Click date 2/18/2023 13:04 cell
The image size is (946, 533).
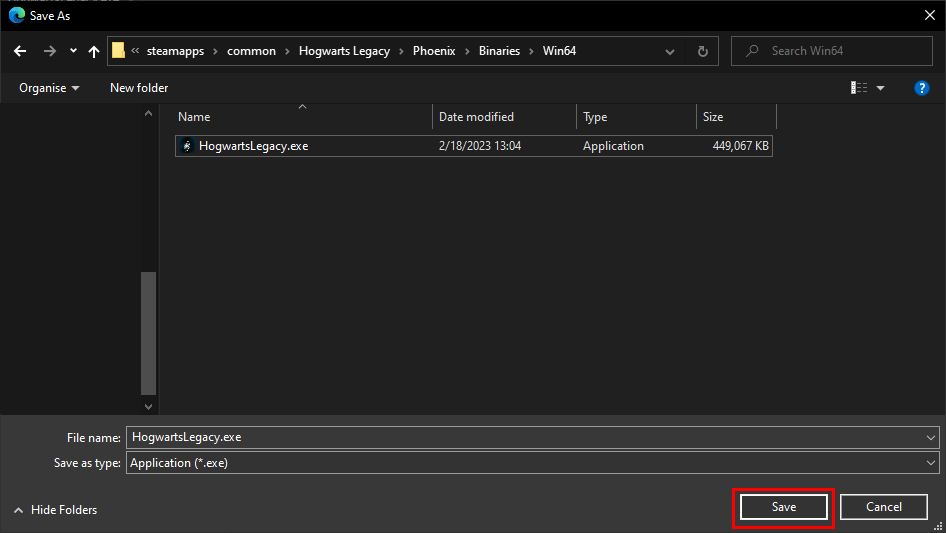tap(480, 146)
